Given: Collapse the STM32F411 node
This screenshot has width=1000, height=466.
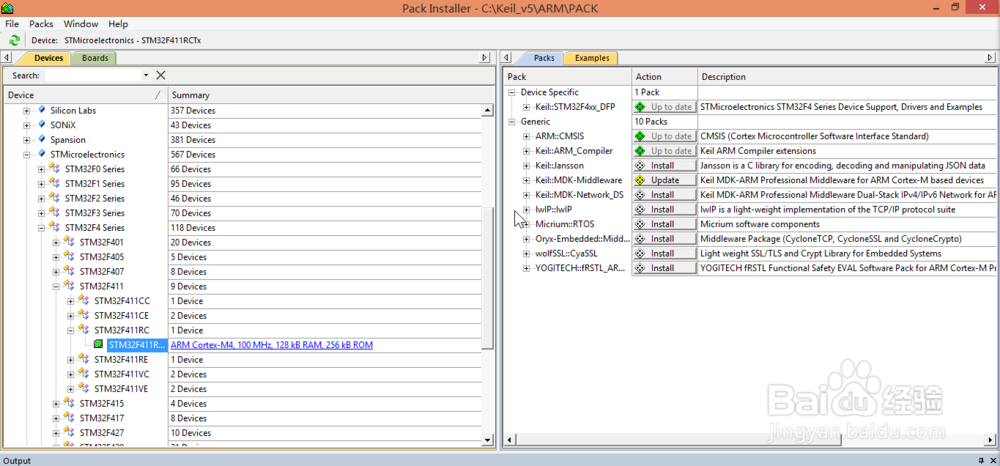Looking at the screenshot, I should pyautogui.click(x=56, y=286).
